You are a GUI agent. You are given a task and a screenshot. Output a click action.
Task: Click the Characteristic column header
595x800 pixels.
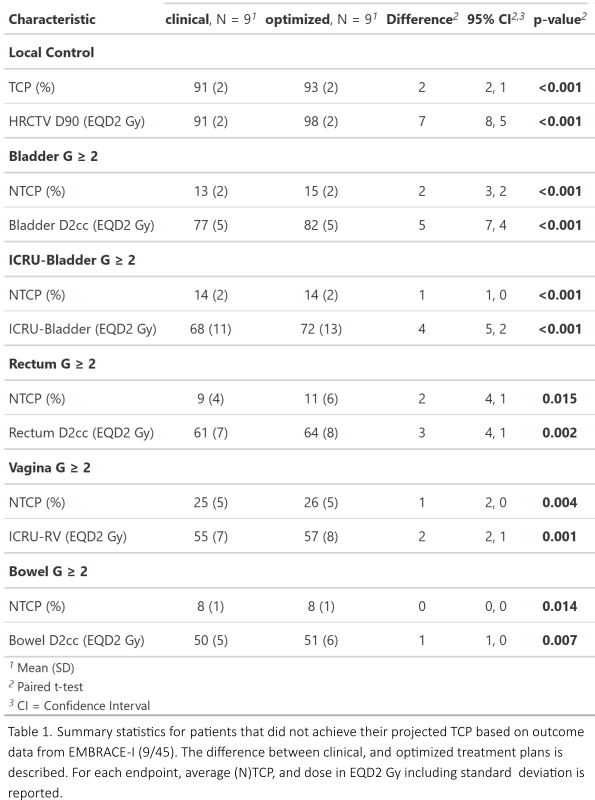[52, 19]
